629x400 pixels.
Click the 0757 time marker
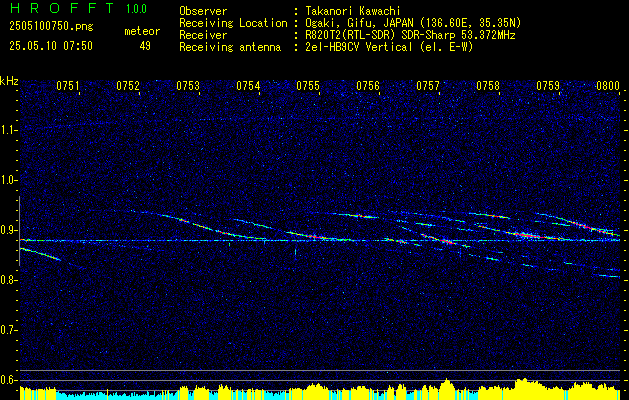tap(428, 86)
